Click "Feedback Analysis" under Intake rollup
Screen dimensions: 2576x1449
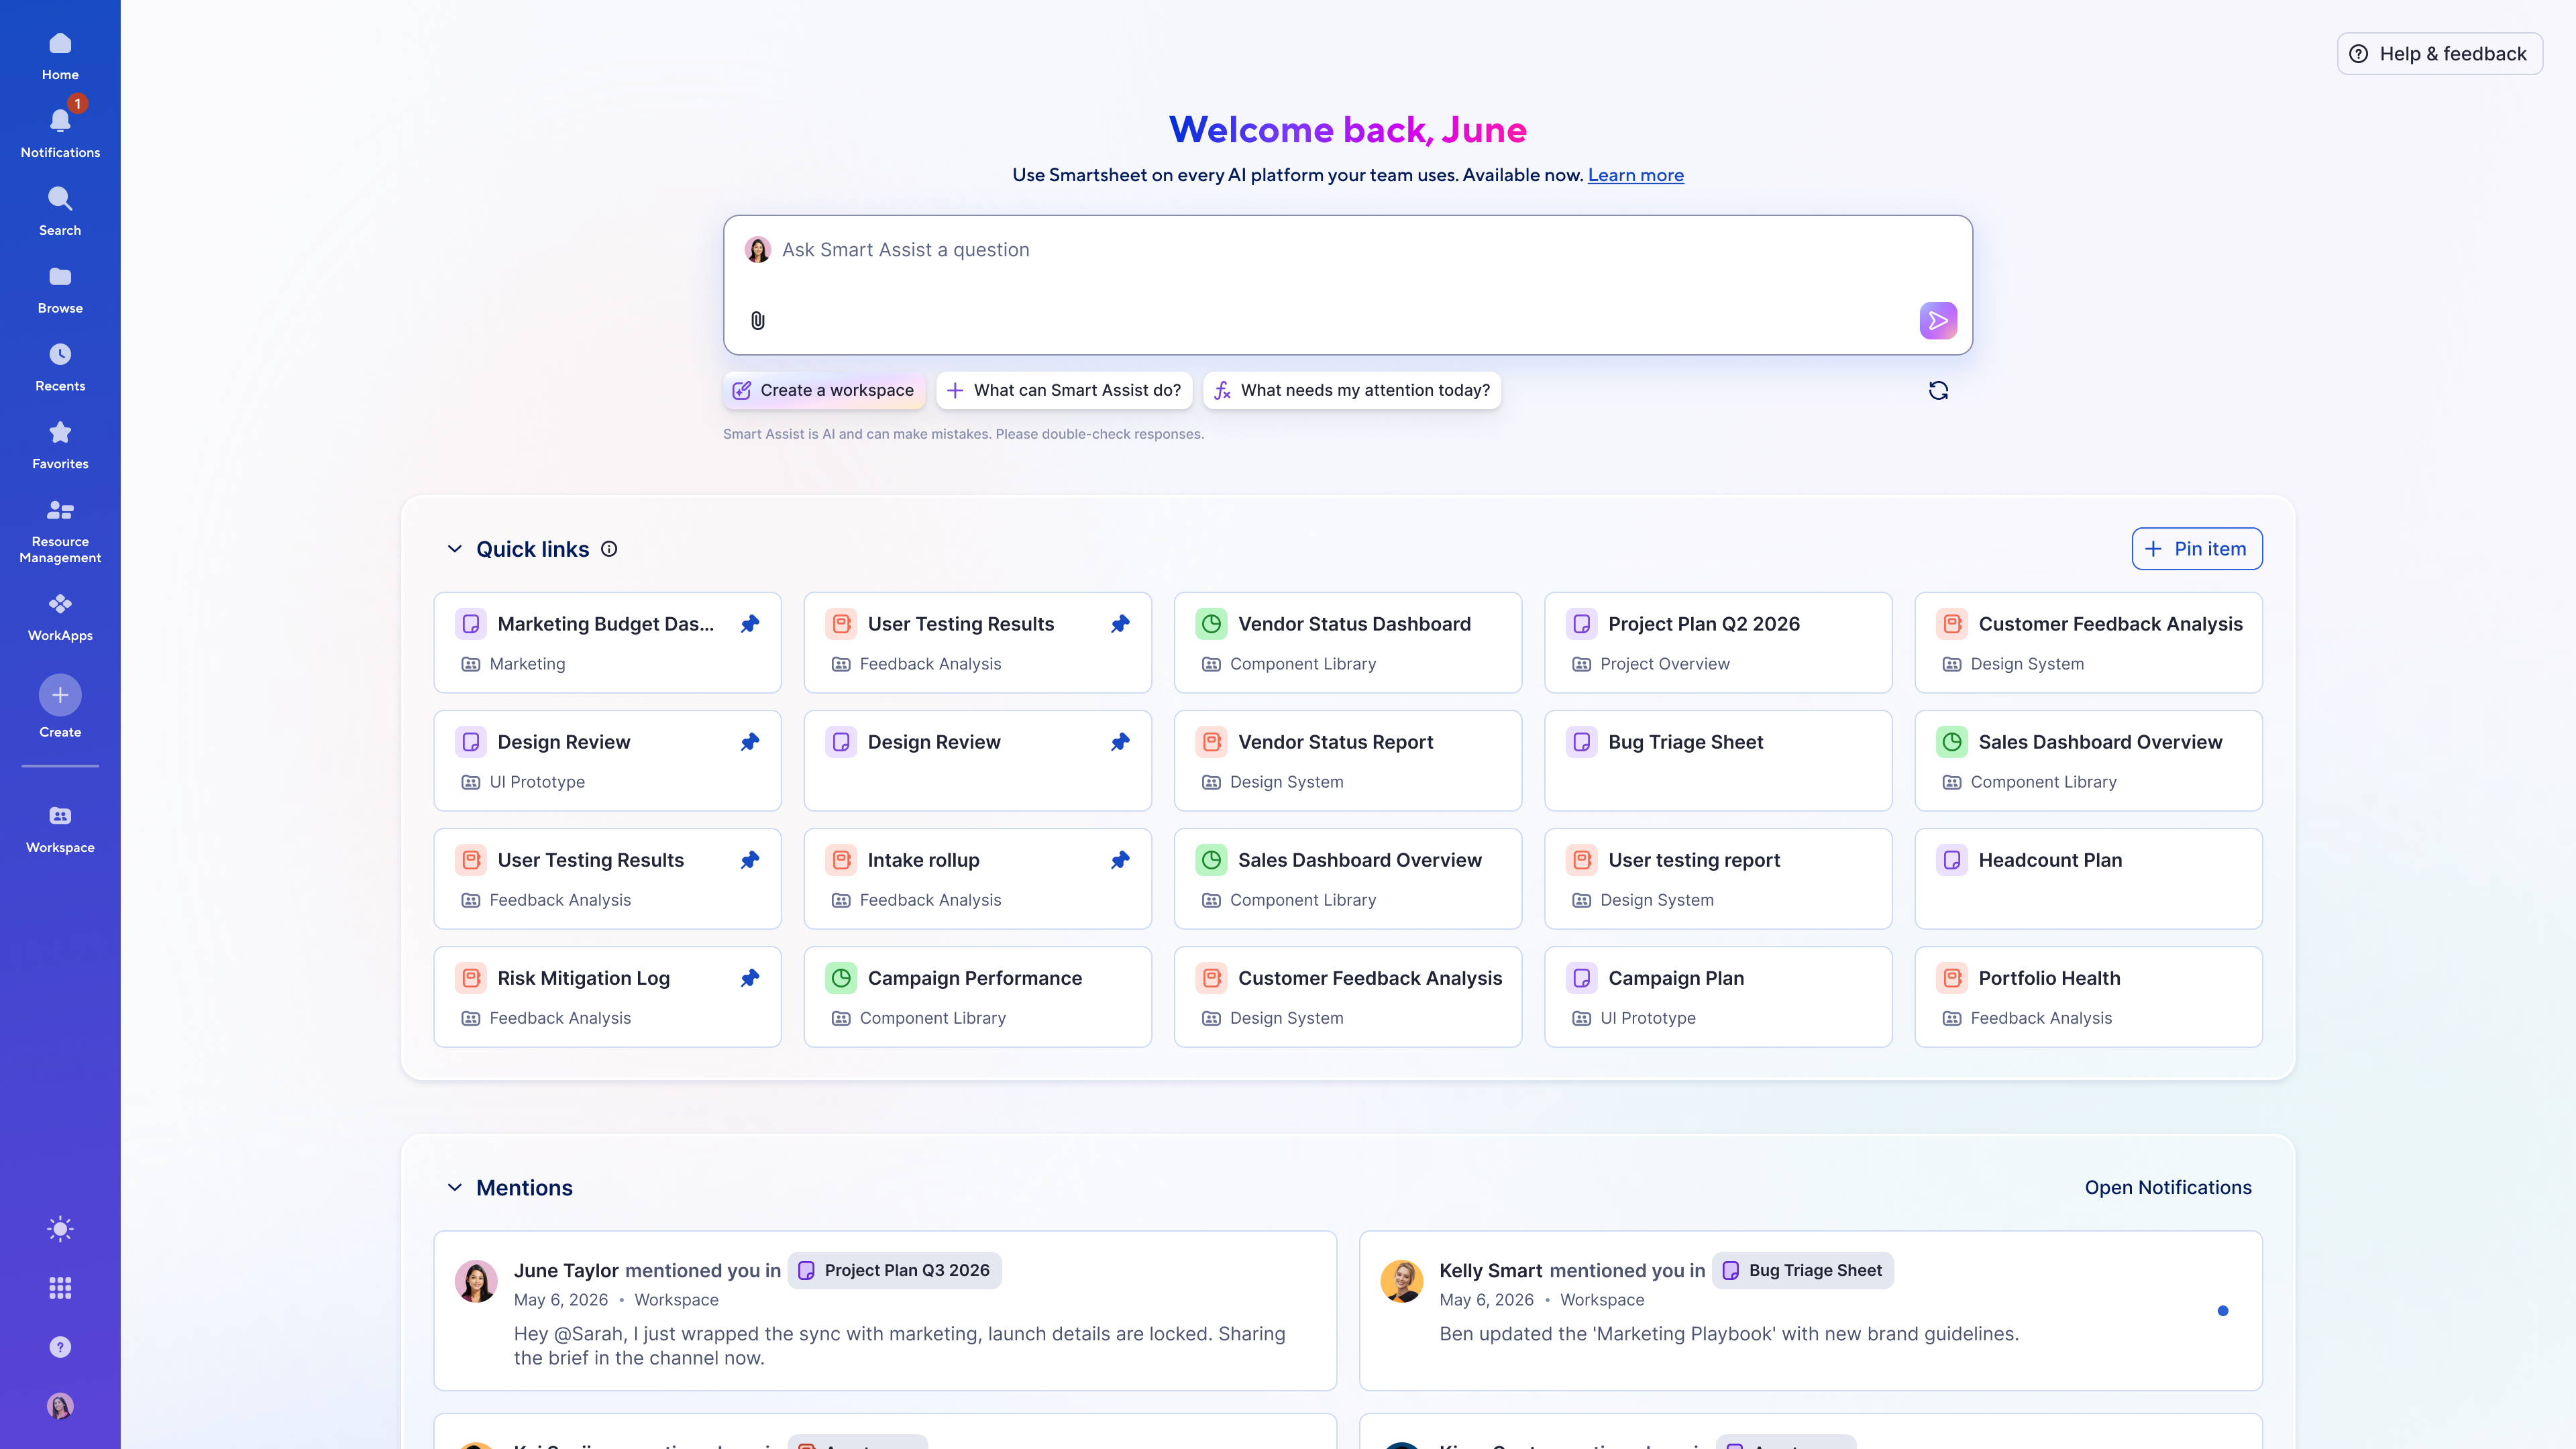tap(930, 900)
